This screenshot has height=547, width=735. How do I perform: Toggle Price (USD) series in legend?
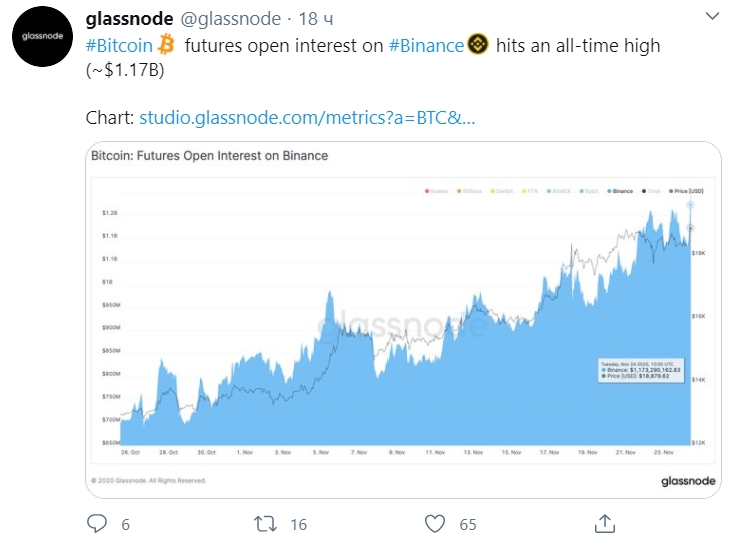click(686, 191)
